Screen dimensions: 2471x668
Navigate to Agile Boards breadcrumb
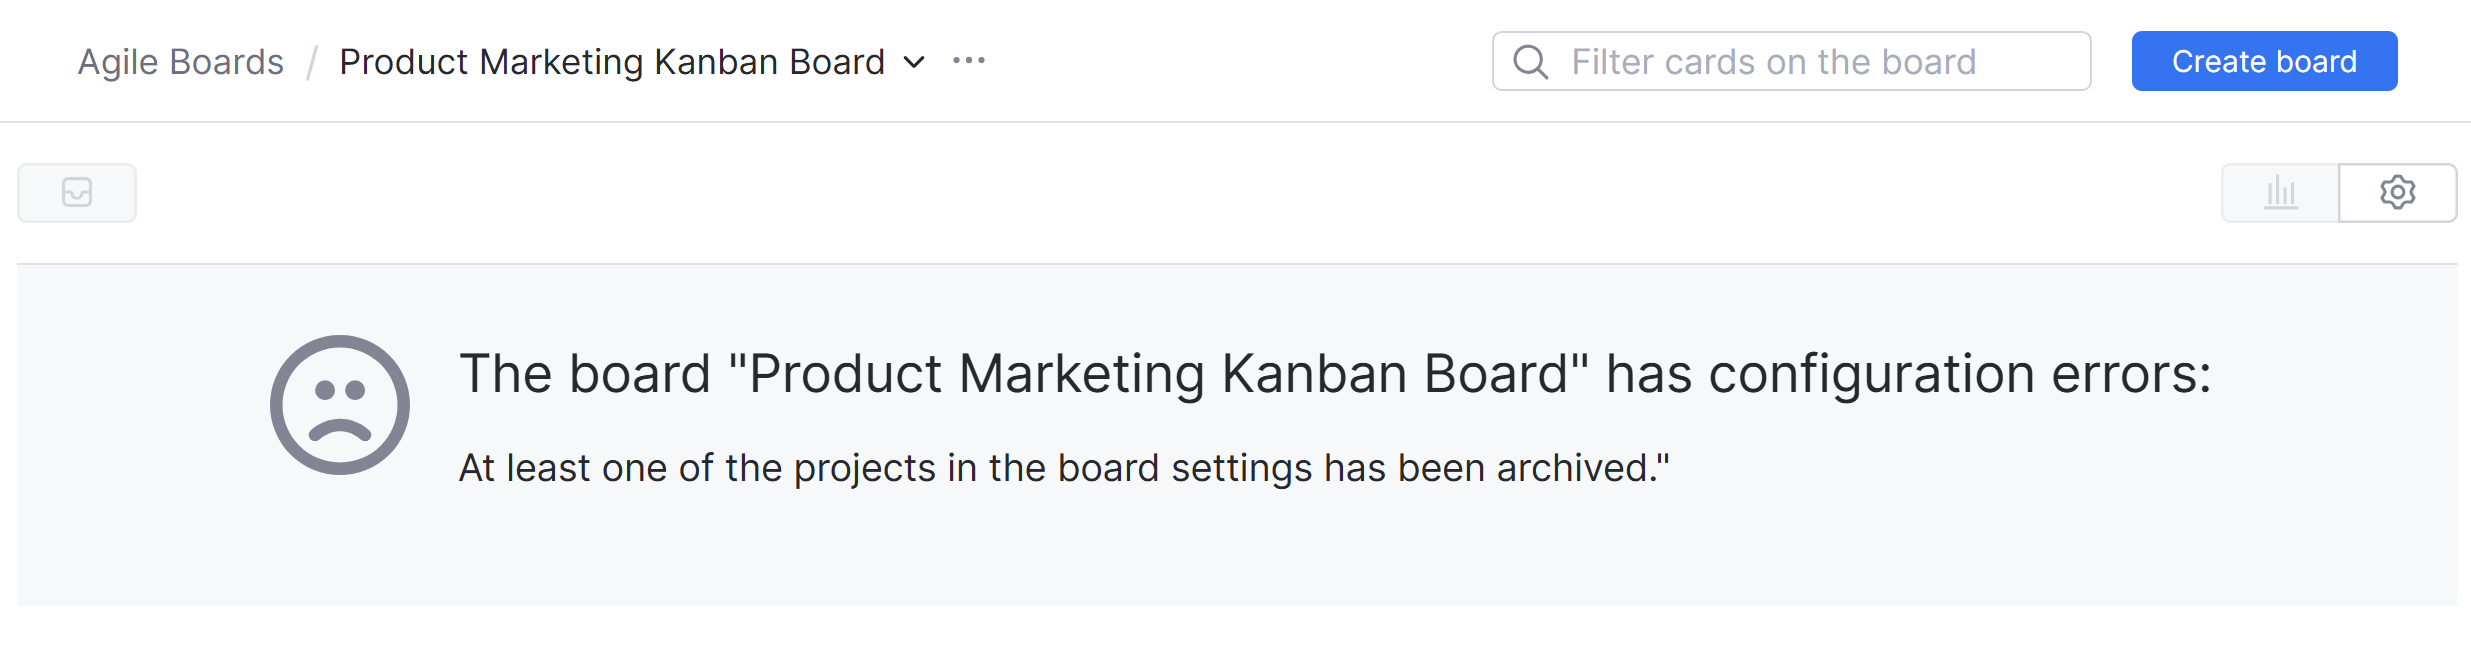[182, 61]
